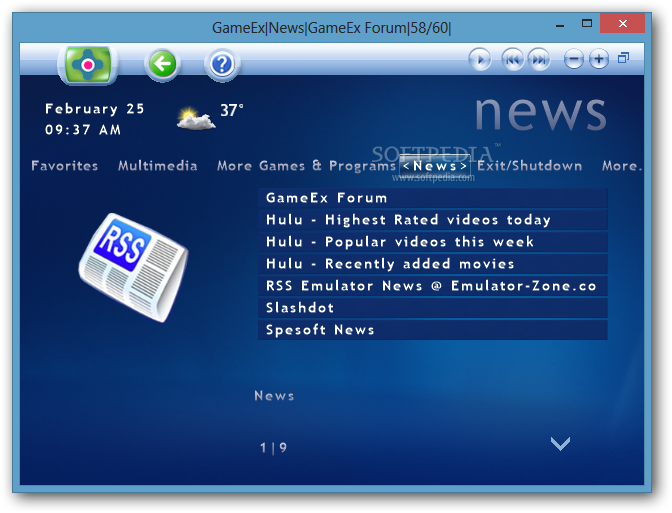Click the large news heading

click(541, 113)
